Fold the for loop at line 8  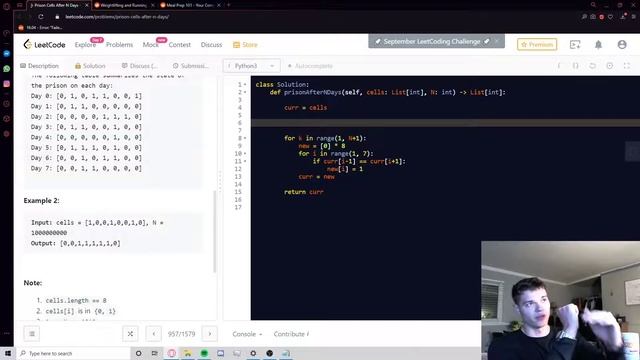click(245, 138)
